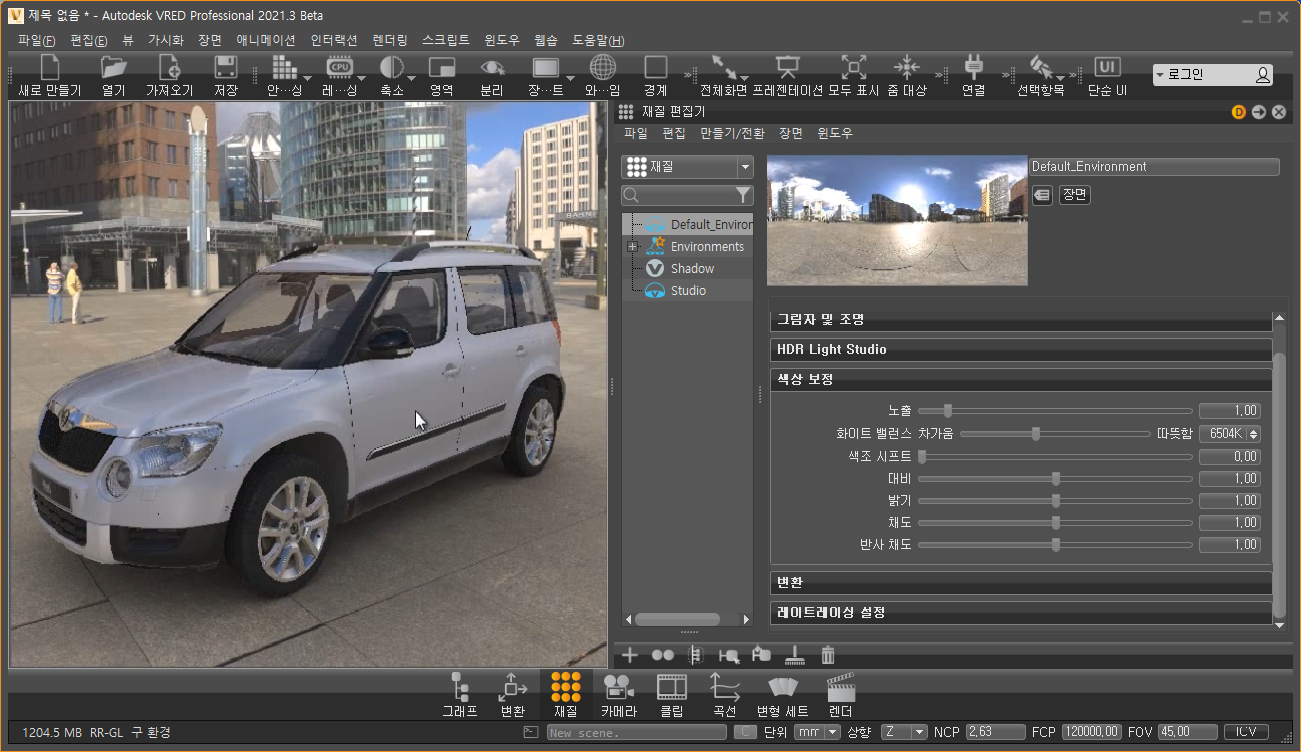Open the Transform module in the bottom bar

click(512, 695)
